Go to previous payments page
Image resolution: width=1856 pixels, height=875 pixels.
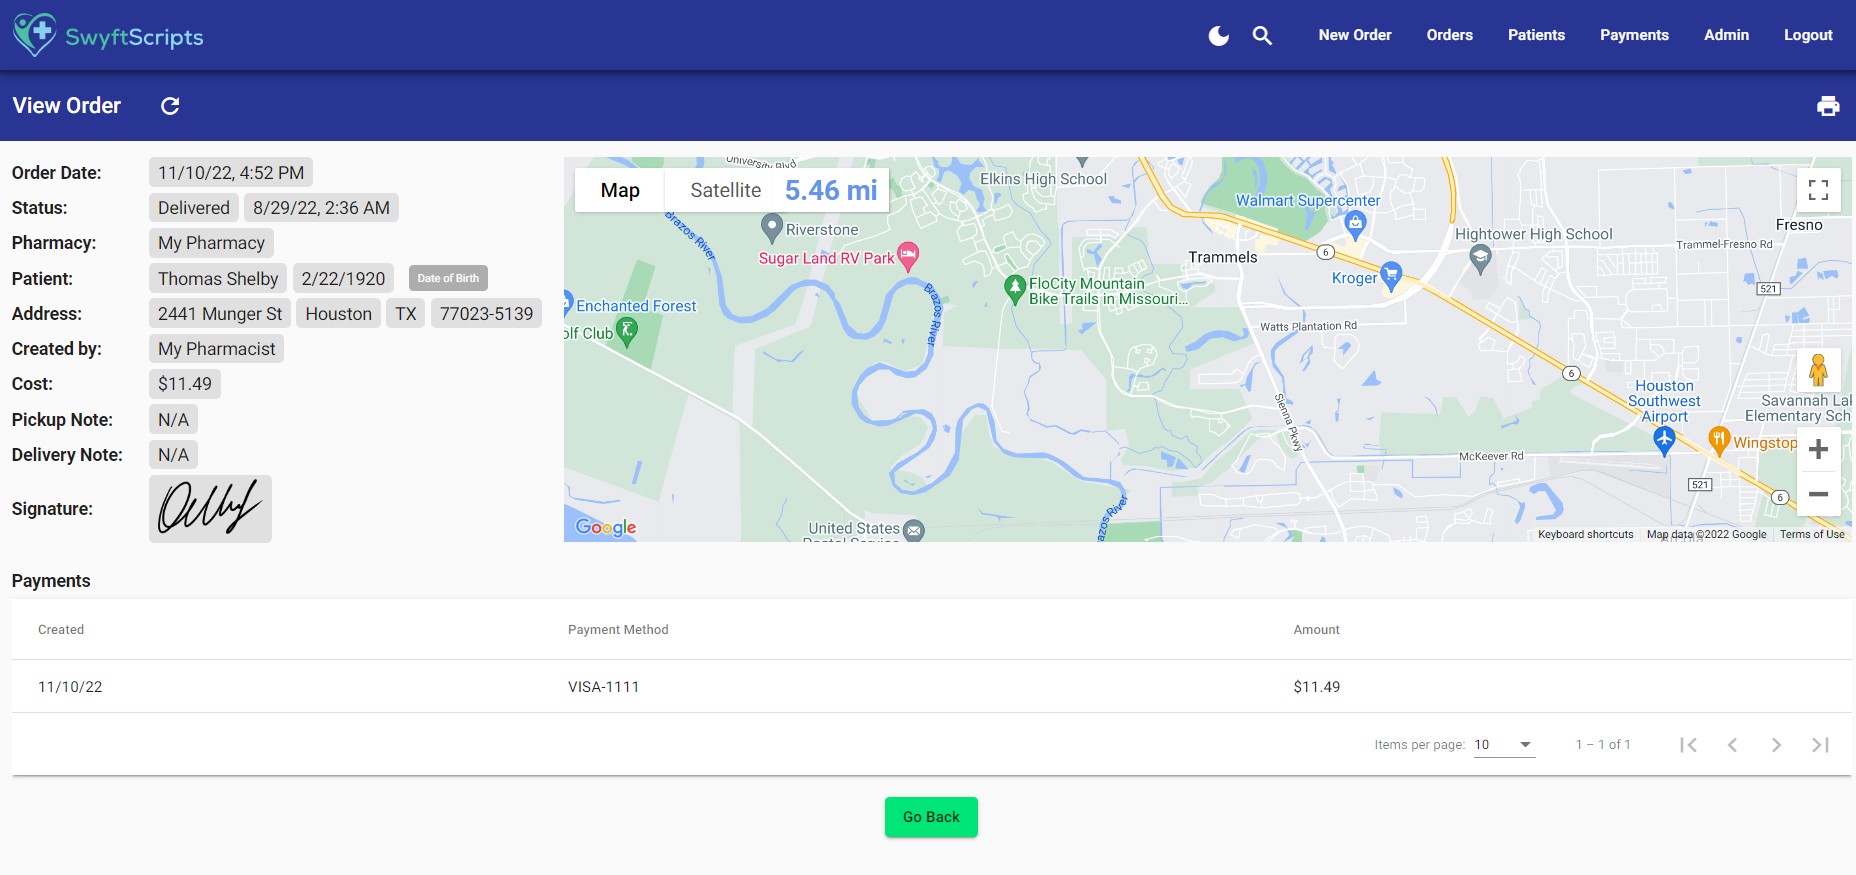tap(1733, 744)
